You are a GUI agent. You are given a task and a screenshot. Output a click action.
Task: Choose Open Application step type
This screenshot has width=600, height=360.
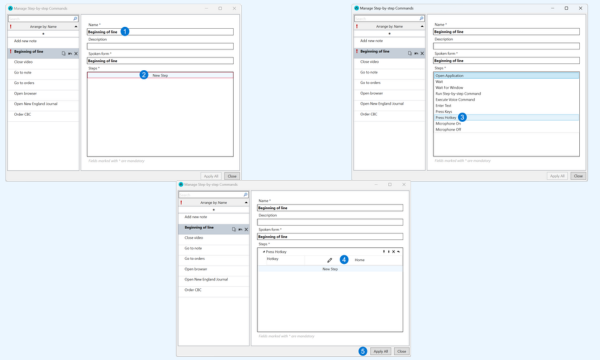click(506, 76)
